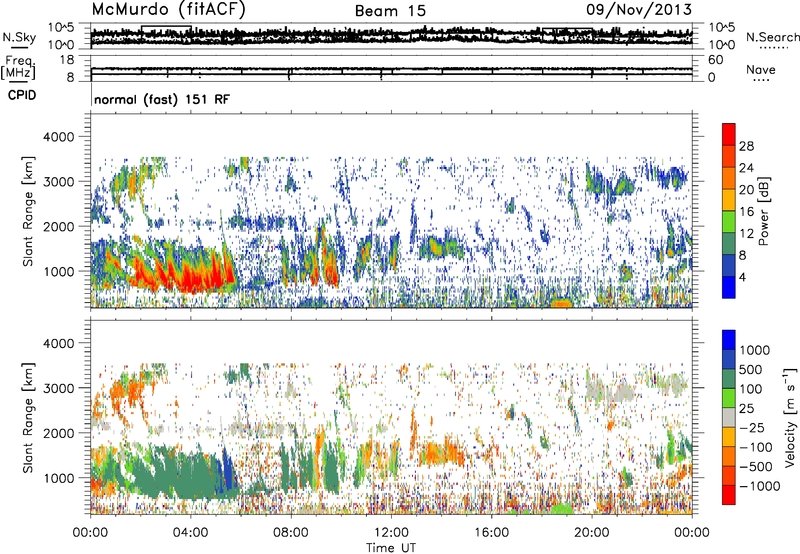Click the Slant Range label of the power panel

pyautogui.click(x=29, y=211)
